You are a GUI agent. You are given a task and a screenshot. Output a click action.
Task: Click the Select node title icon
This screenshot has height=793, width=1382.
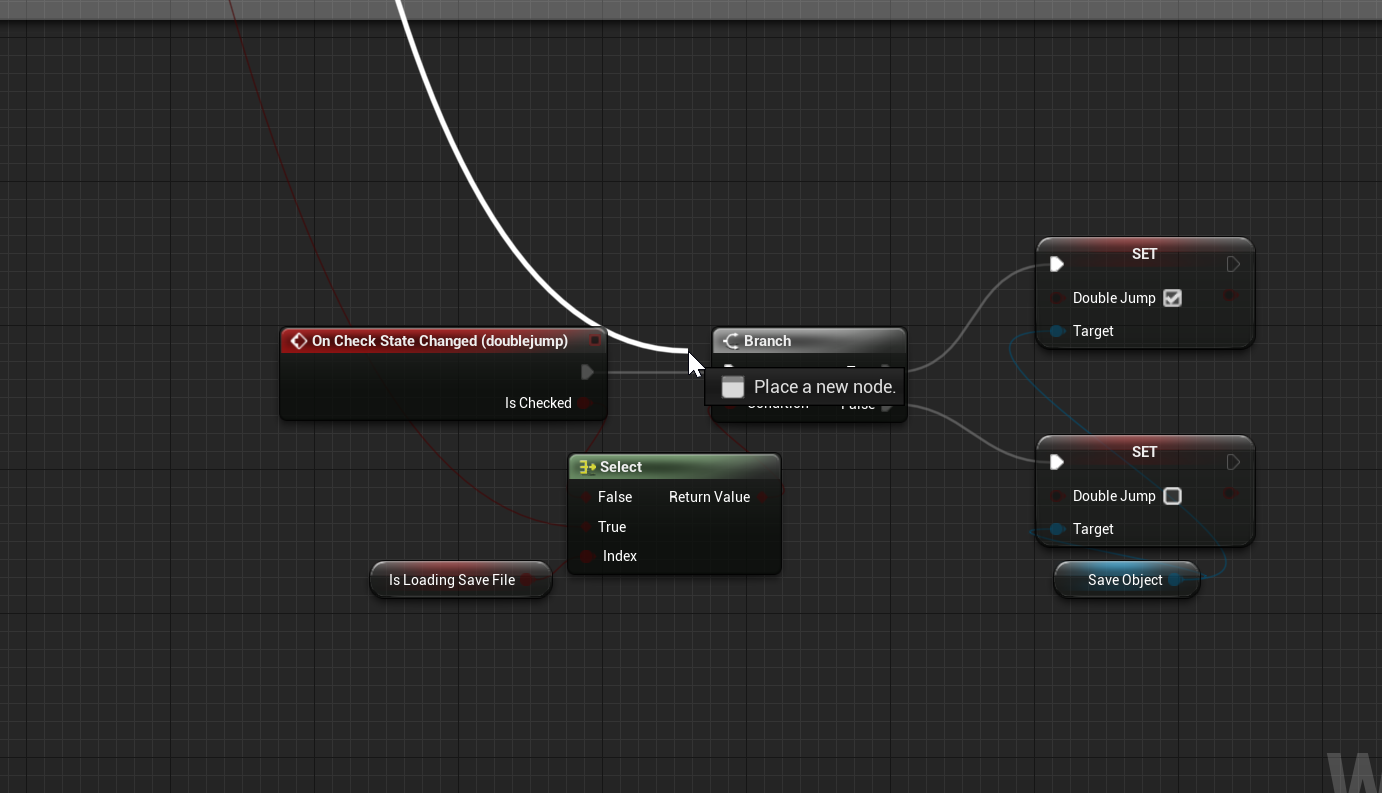coord(588,467)
